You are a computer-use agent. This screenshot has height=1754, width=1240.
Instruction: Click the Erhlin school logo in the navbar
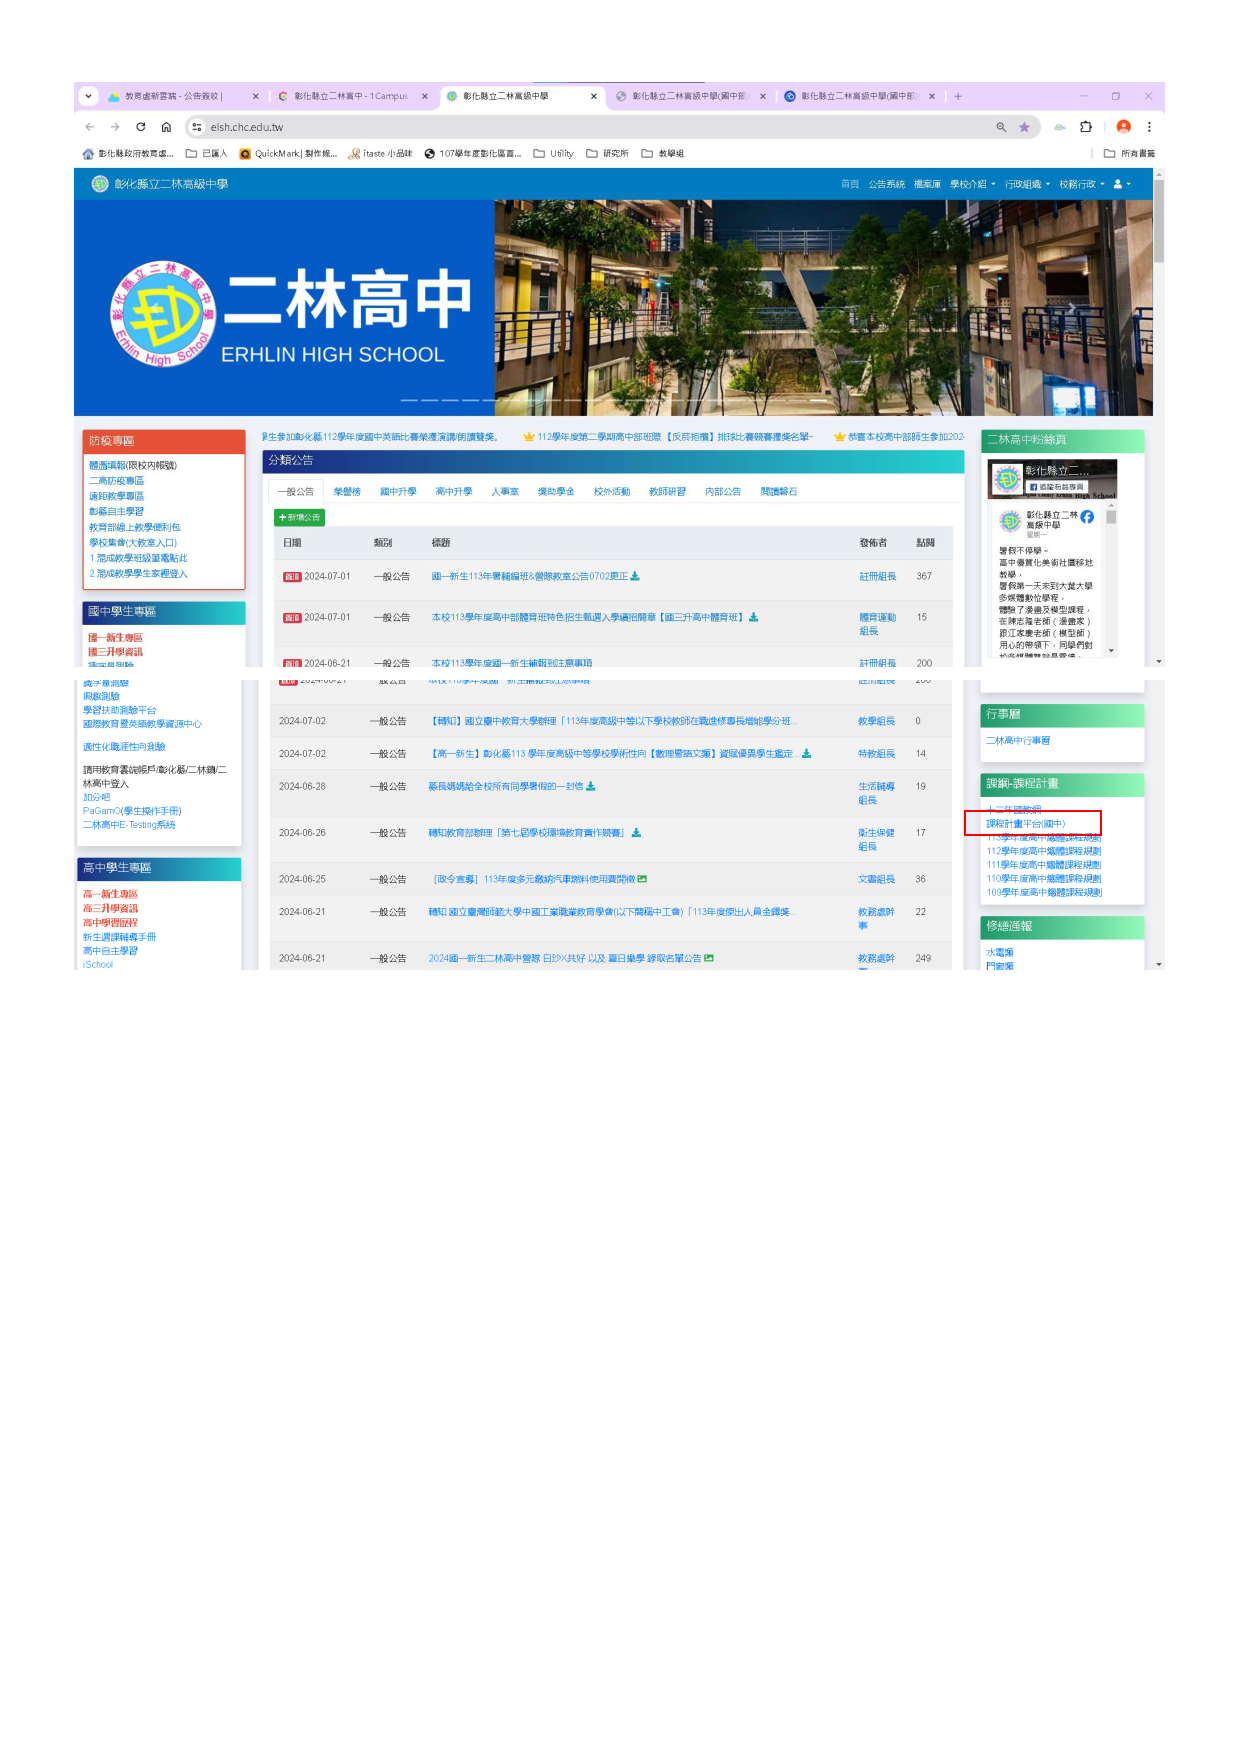pos(100,184)
